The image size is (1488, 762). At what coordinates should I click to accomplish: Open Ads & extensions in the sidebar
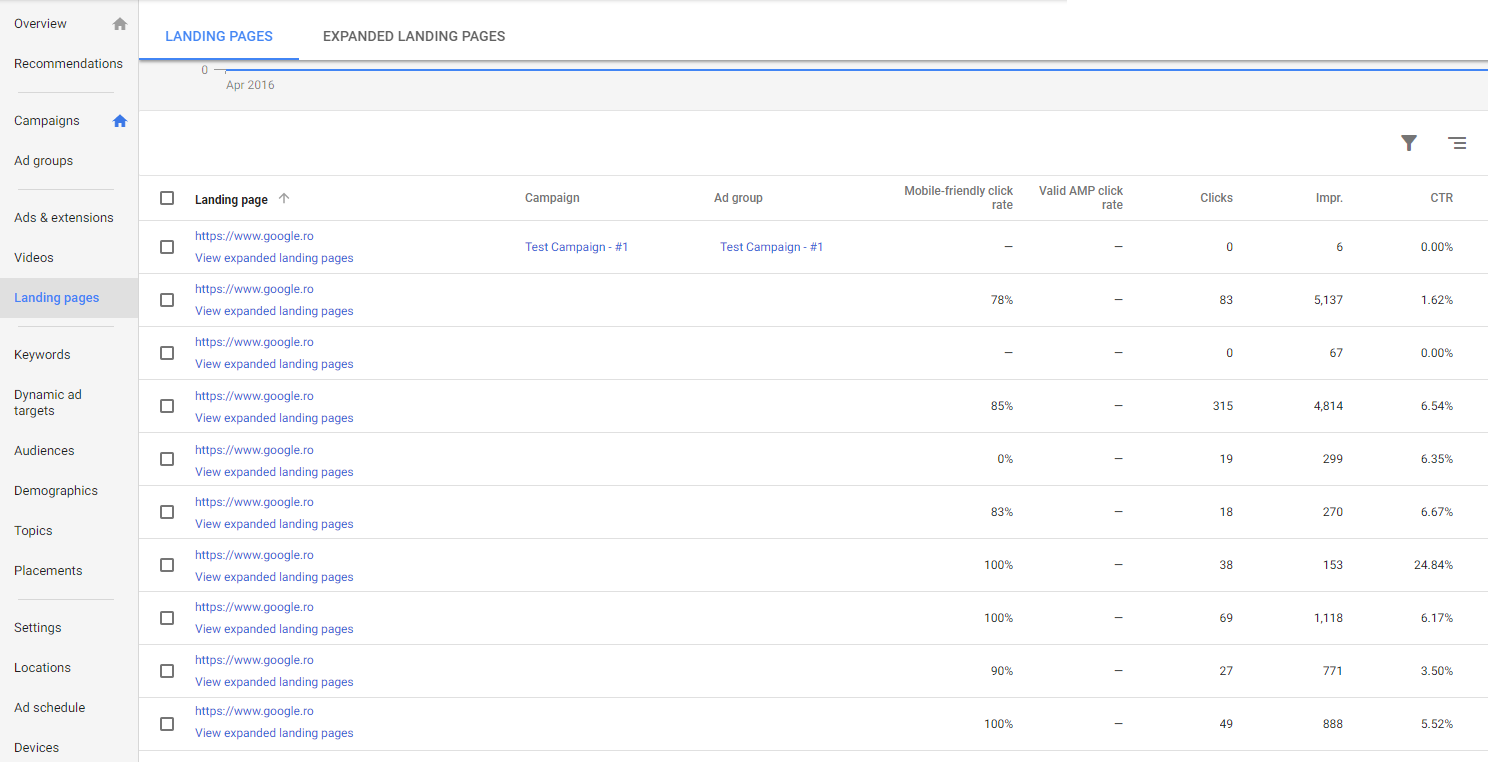tap(64, 218)
